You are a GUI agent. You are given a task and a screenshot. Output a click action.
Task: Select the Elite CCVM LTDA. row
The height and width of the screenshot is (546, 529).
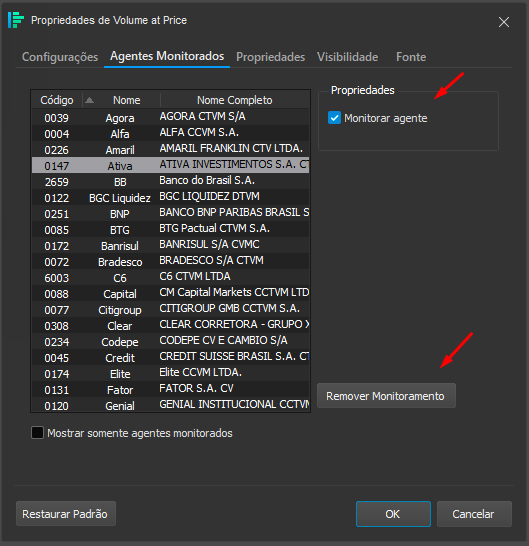(171, 373)
